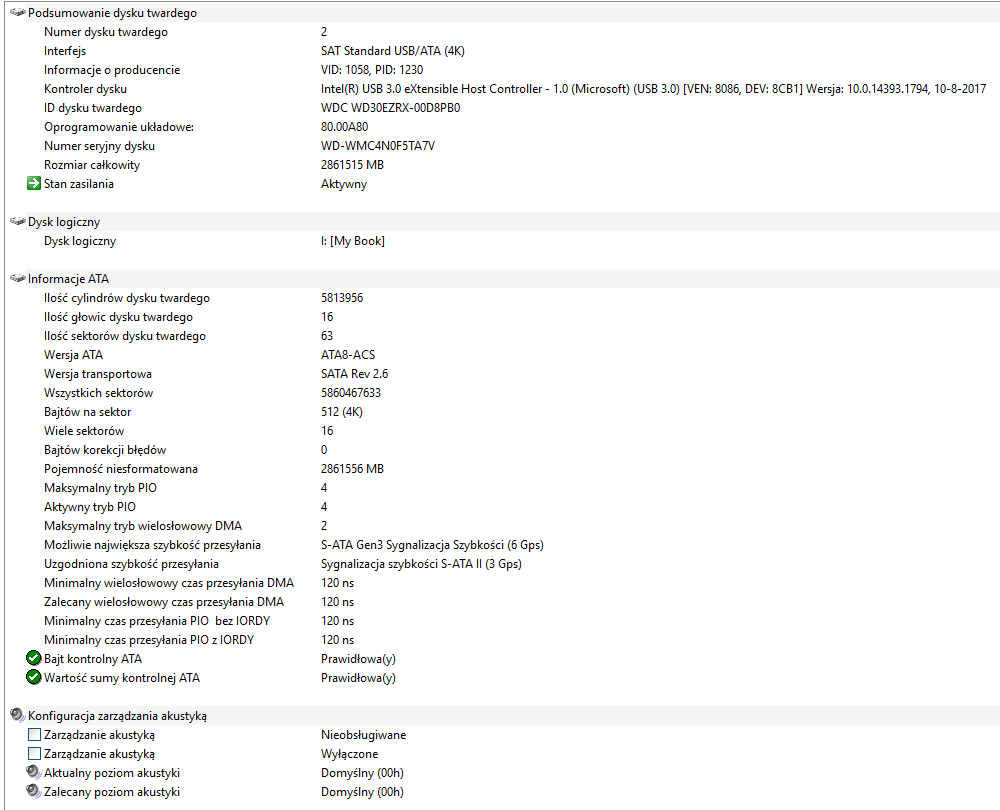
Task: Click the disk icon next to Dysk logiczny header
Action: coord(18,221)
